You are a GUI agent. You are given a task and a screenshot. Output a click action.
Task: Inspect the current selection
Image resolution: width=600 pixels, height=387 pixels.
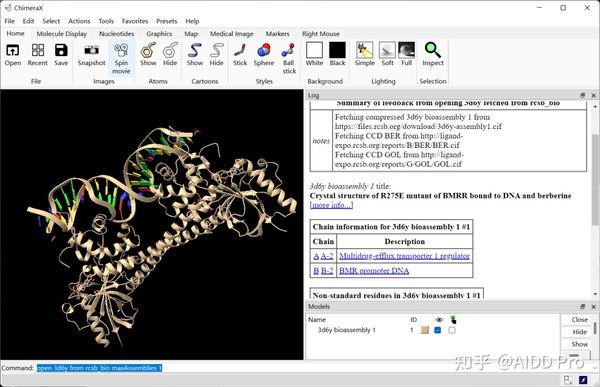tap(433, 55)
